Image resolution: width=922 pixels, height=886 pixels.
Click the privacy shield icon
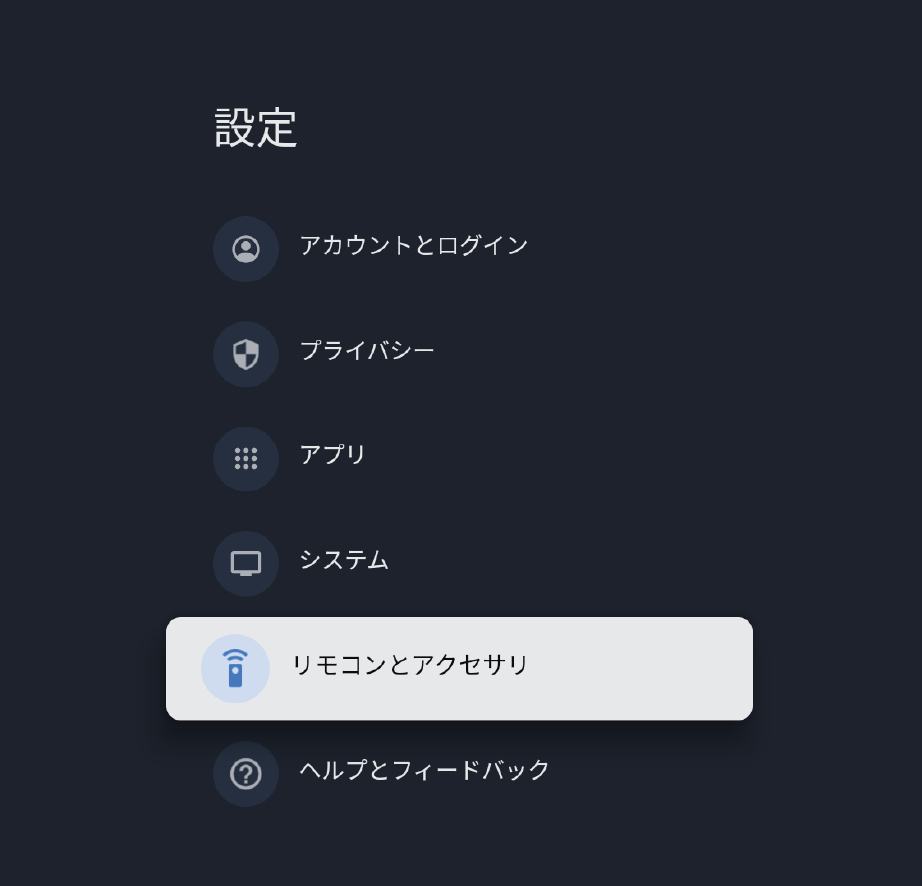point(246,354)
